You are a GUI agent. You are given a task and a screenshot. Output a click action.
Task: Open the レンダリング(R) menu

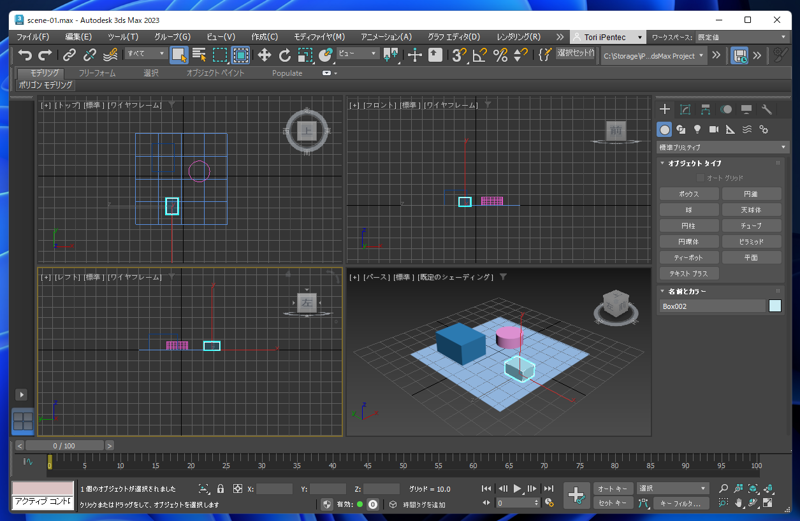click(x=518, y=37)
